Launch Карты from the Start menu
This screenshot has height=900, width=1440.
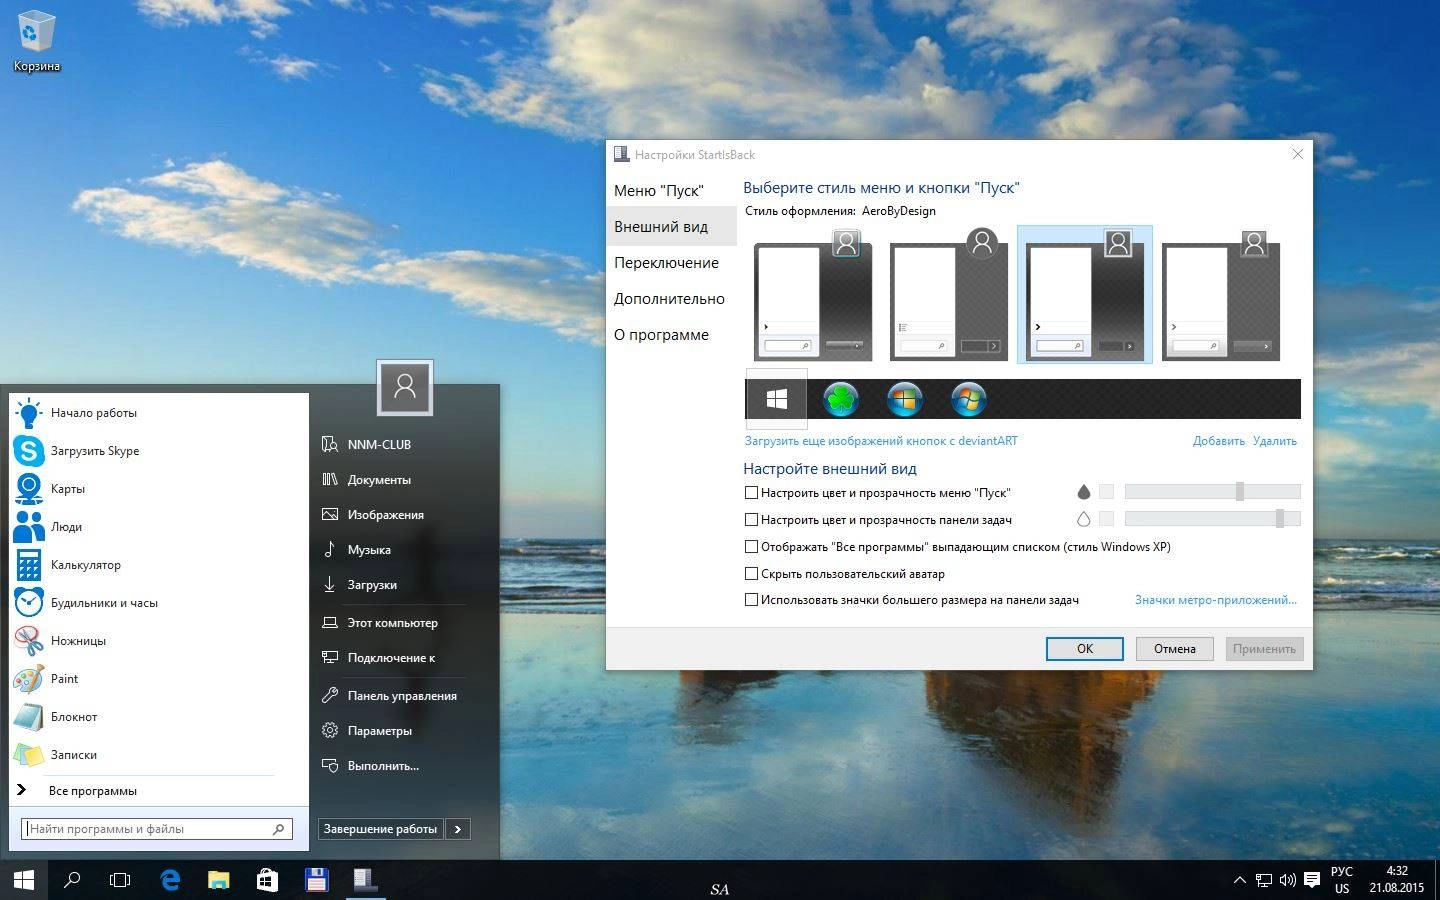coord(159,489)
